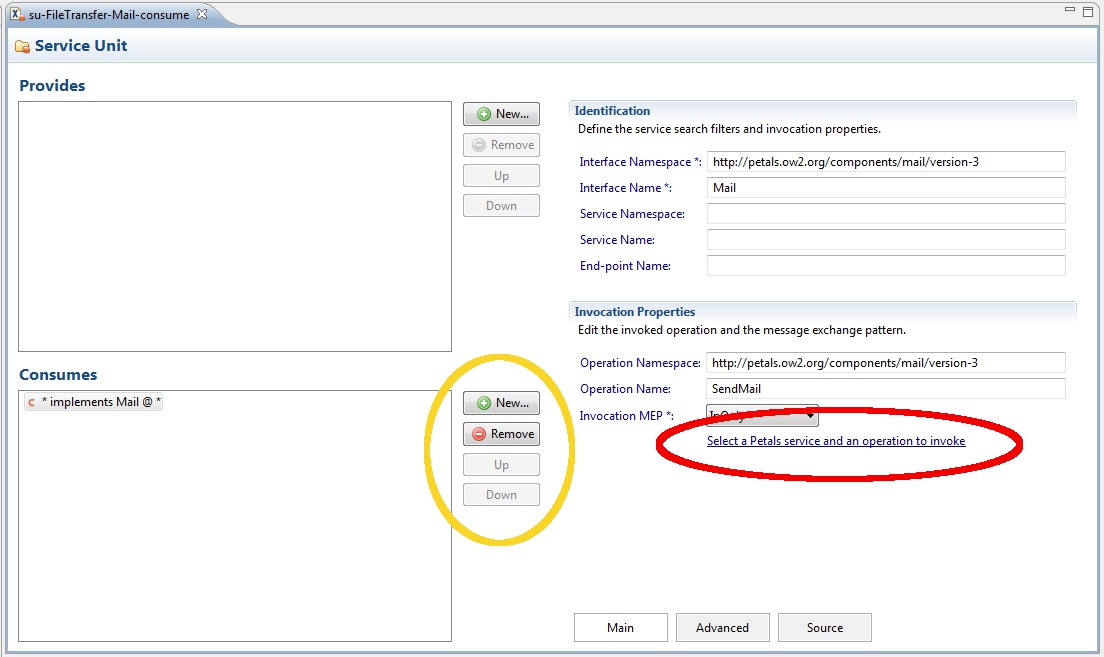
Task: Close the su-FileTransfer-Mail-consume editor tab
Action: (x=202, y=15)
